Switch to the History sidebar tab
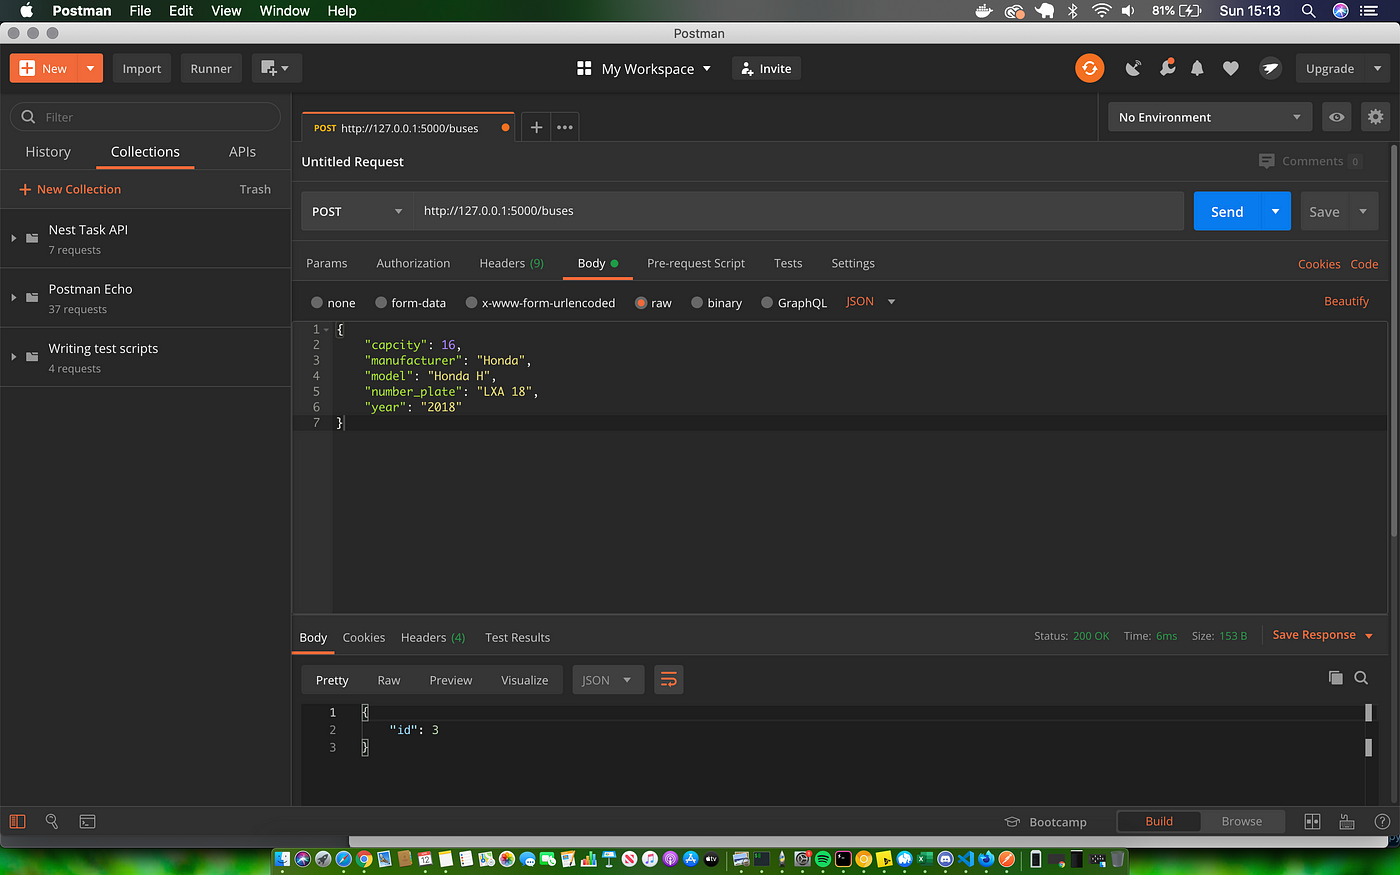This screenshot has width=1400, height=875. (x=48, y=152)
